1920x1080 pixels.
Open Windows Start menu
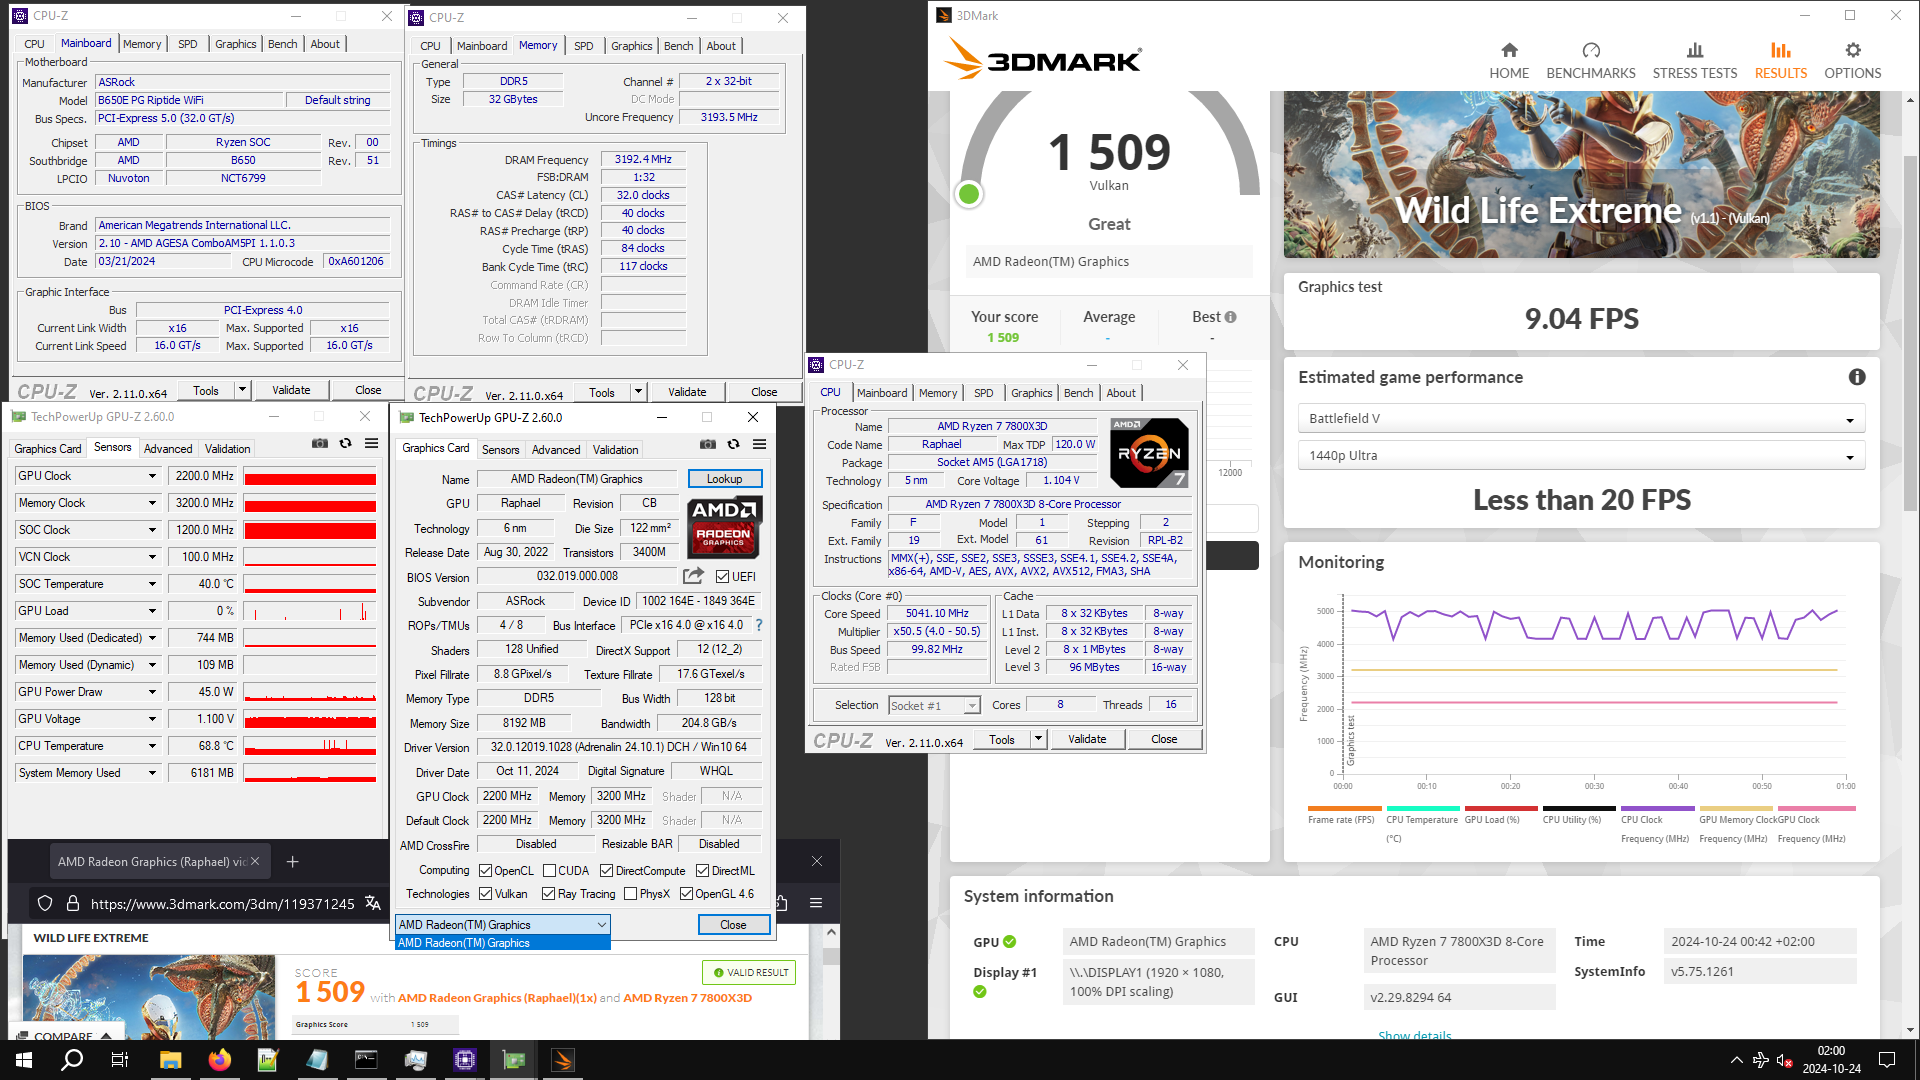coord(23,1060)
